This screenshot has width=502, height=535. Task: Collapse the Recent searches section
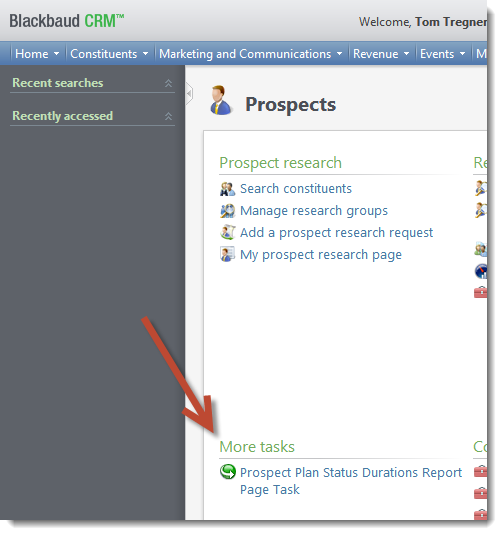[x=168, y=83]
